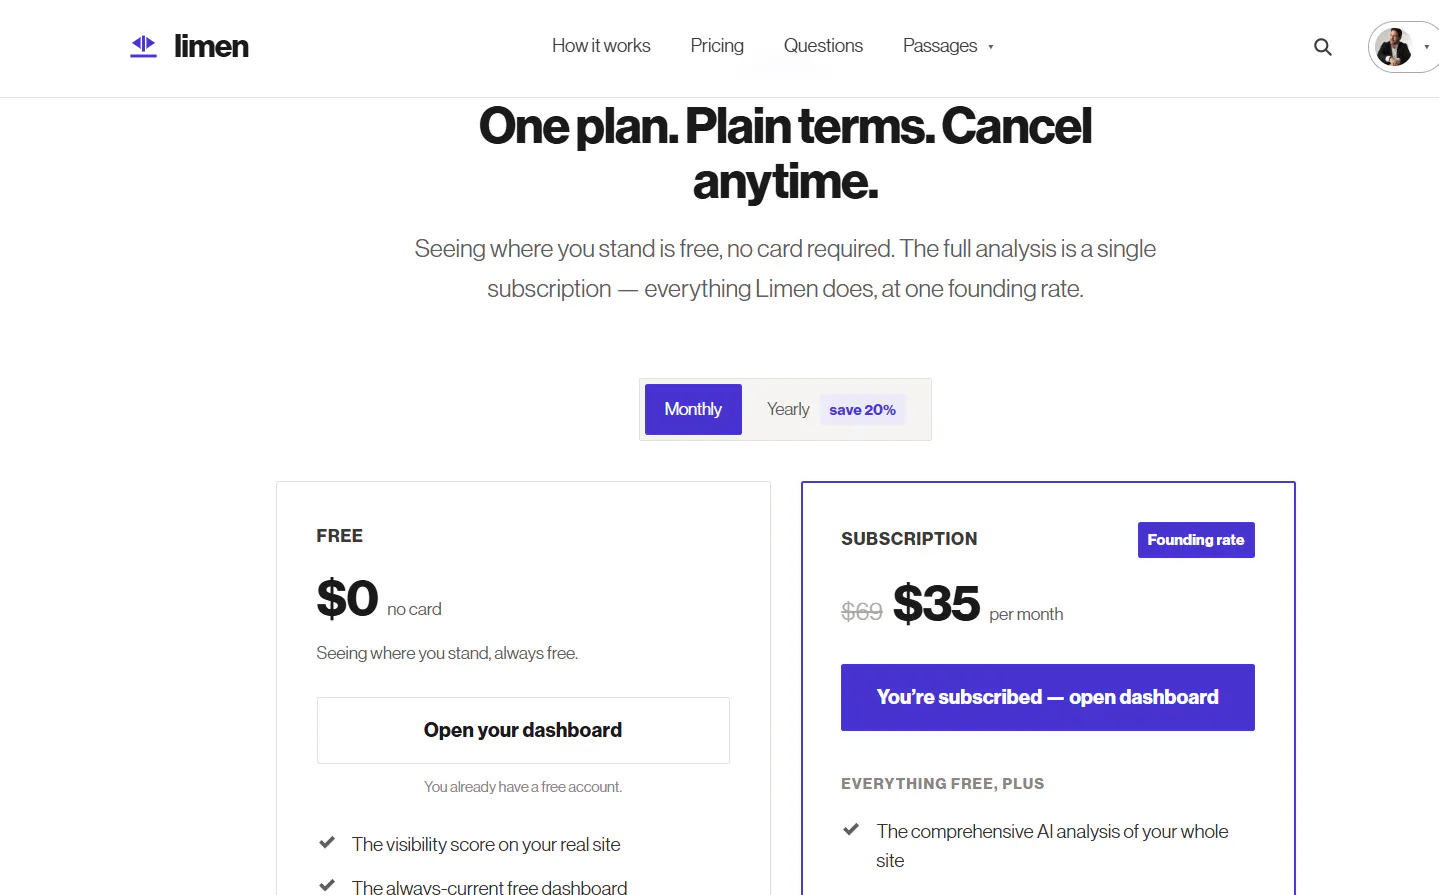Viewport: 1439px width, 895px height.
Task: Switch billing to Yearly
Action: coord(788,409)
